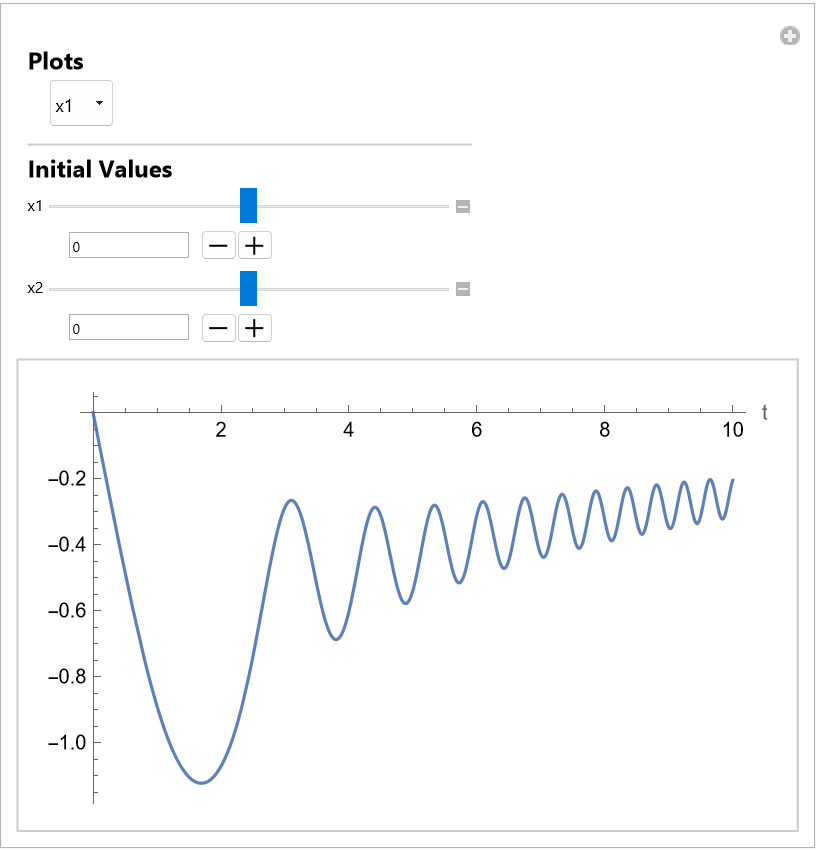Grab the blue x2 slider handle
The image size is (816, 852).
(x=249, y=288)
